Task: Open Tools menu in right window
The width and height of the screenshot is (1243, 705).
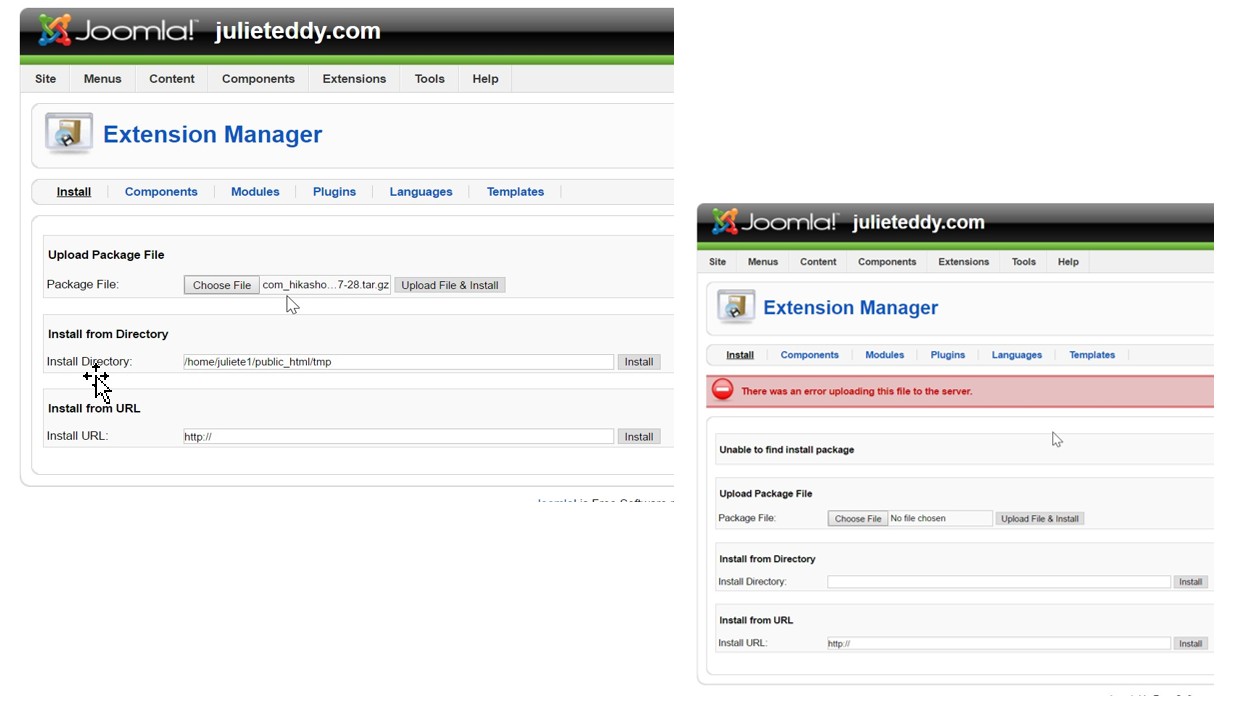Action: [x=1024, y=262]
